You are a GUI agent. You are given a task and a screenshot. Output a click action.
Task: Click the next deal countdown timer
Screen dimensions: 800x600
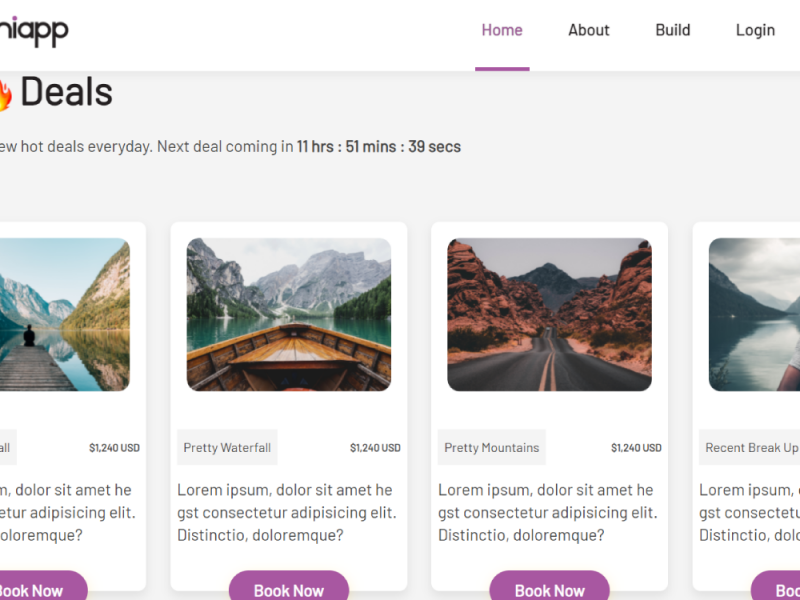pyautogui.click(x=379, y=147)
